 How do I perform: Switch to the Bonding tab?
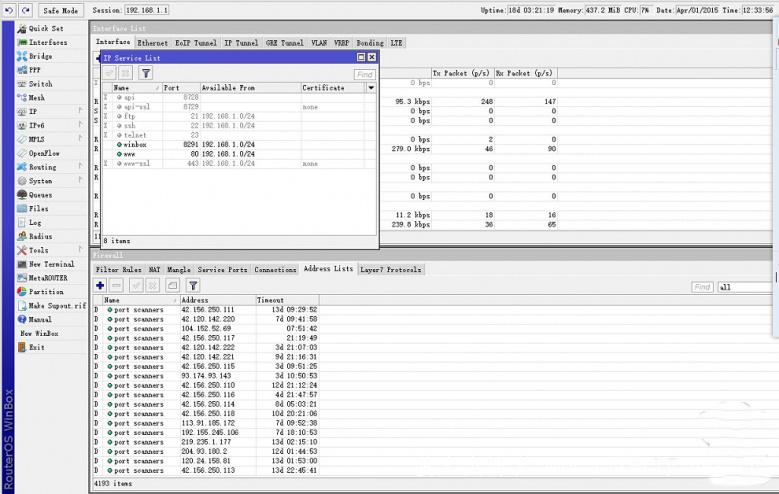pyautogui.click(x=370, y=43)
